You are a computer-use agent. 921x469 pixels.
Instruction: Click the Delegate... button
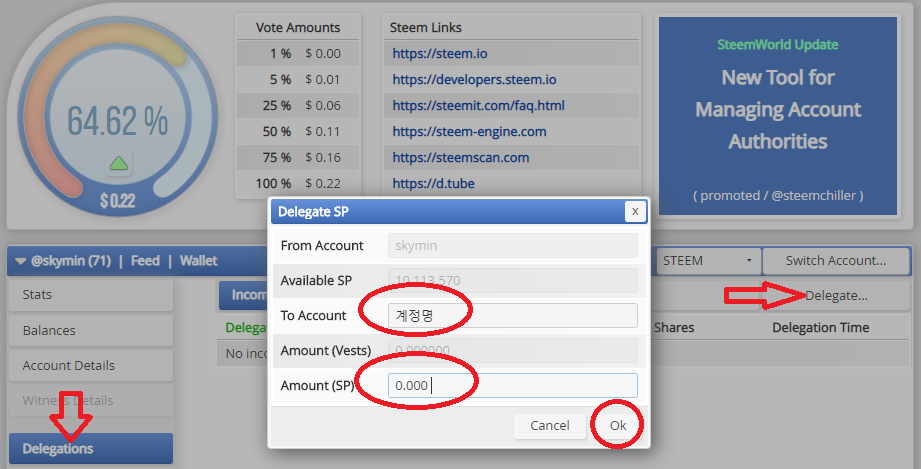[836, 295]
